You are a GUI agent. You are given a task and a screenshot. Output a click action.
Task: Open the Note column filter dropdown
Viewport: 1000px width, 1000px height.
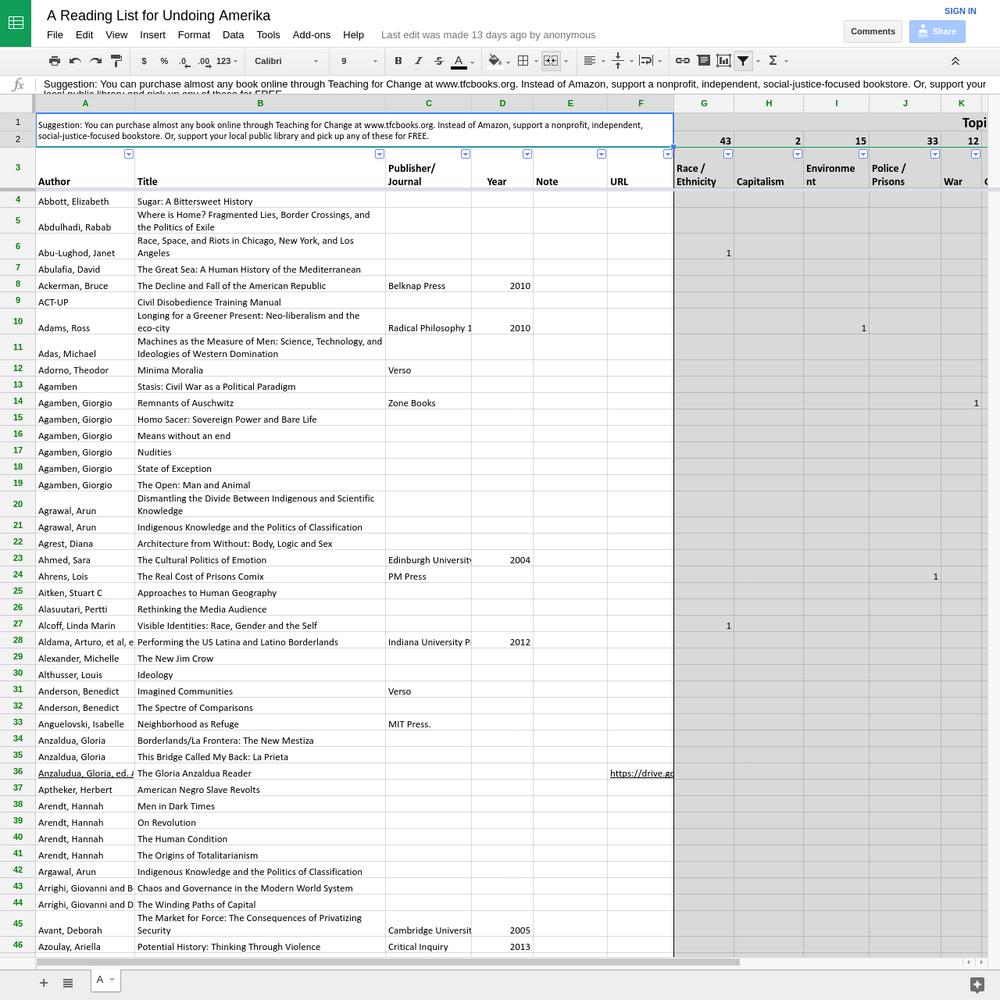point(601,154)
